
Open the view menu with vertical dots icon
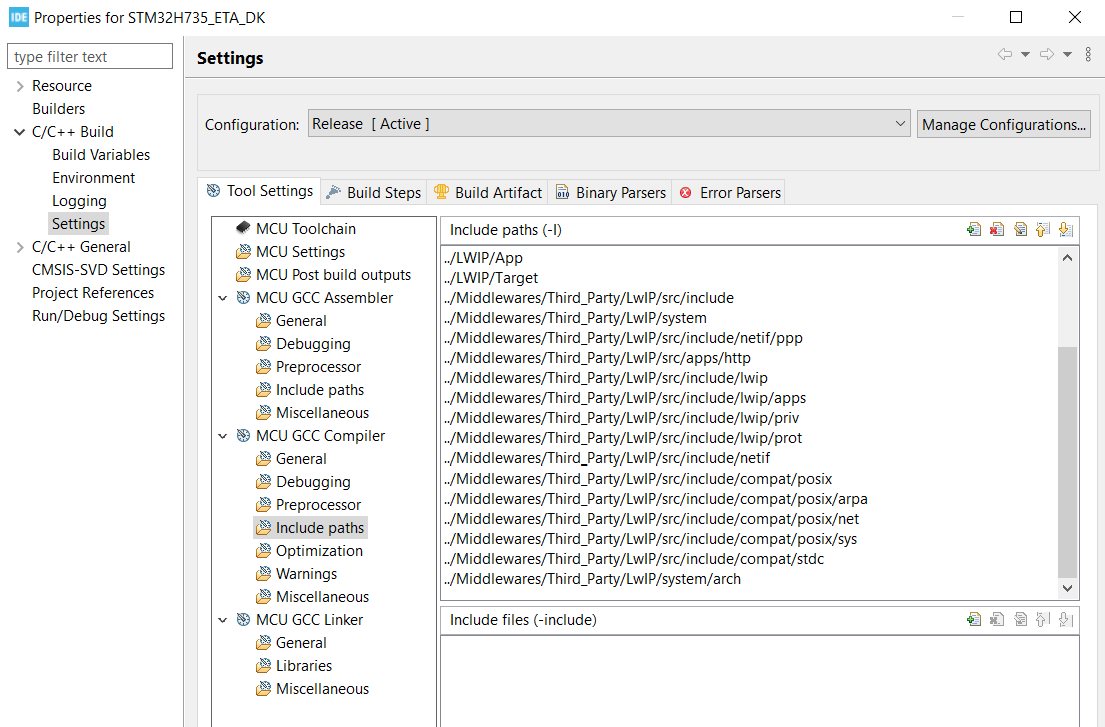[1088, 54]
